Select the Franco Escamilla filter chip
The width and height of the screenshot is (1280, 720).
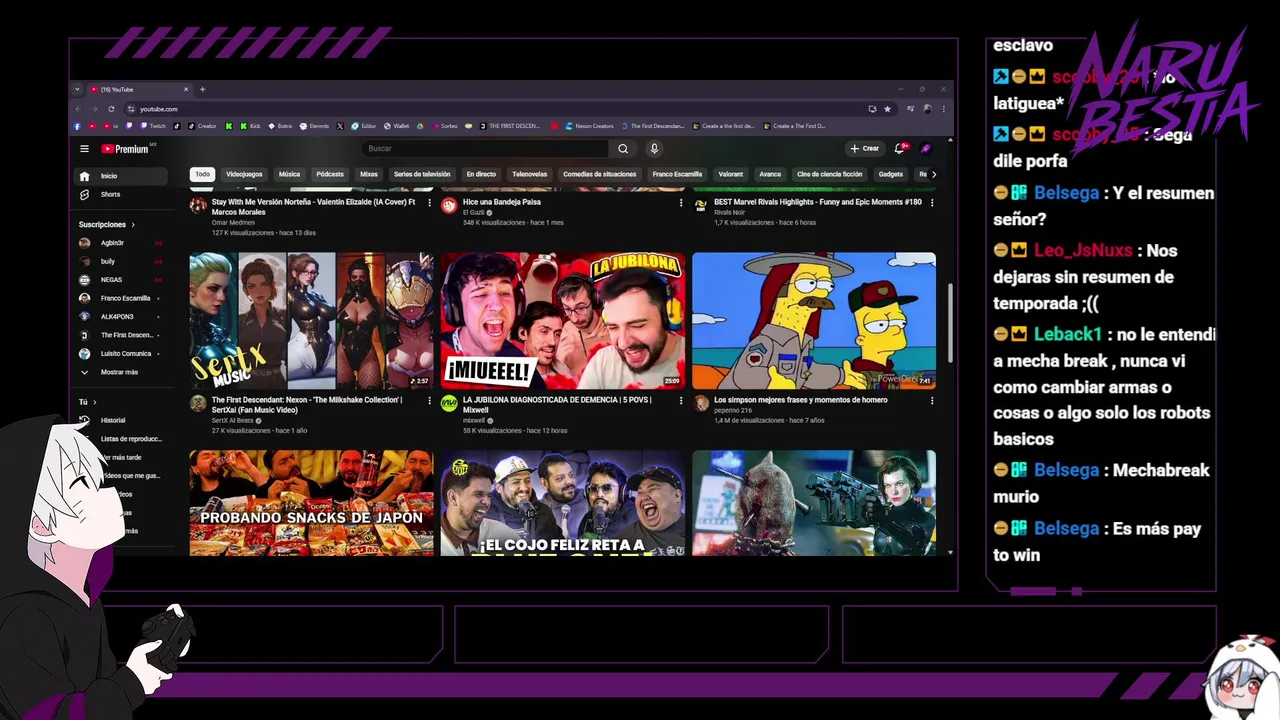[678, 174]
